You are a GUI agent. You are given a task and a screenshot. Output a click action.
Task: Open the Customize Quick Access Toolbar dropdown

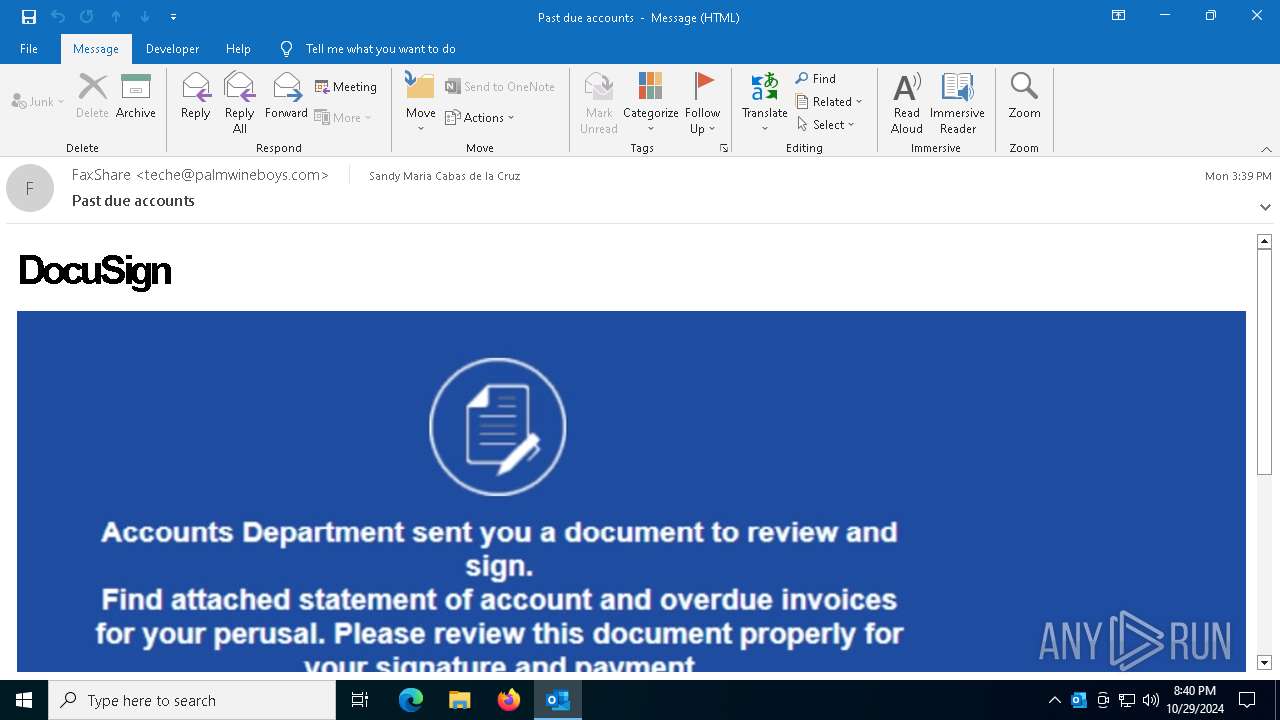coord(173,17)
